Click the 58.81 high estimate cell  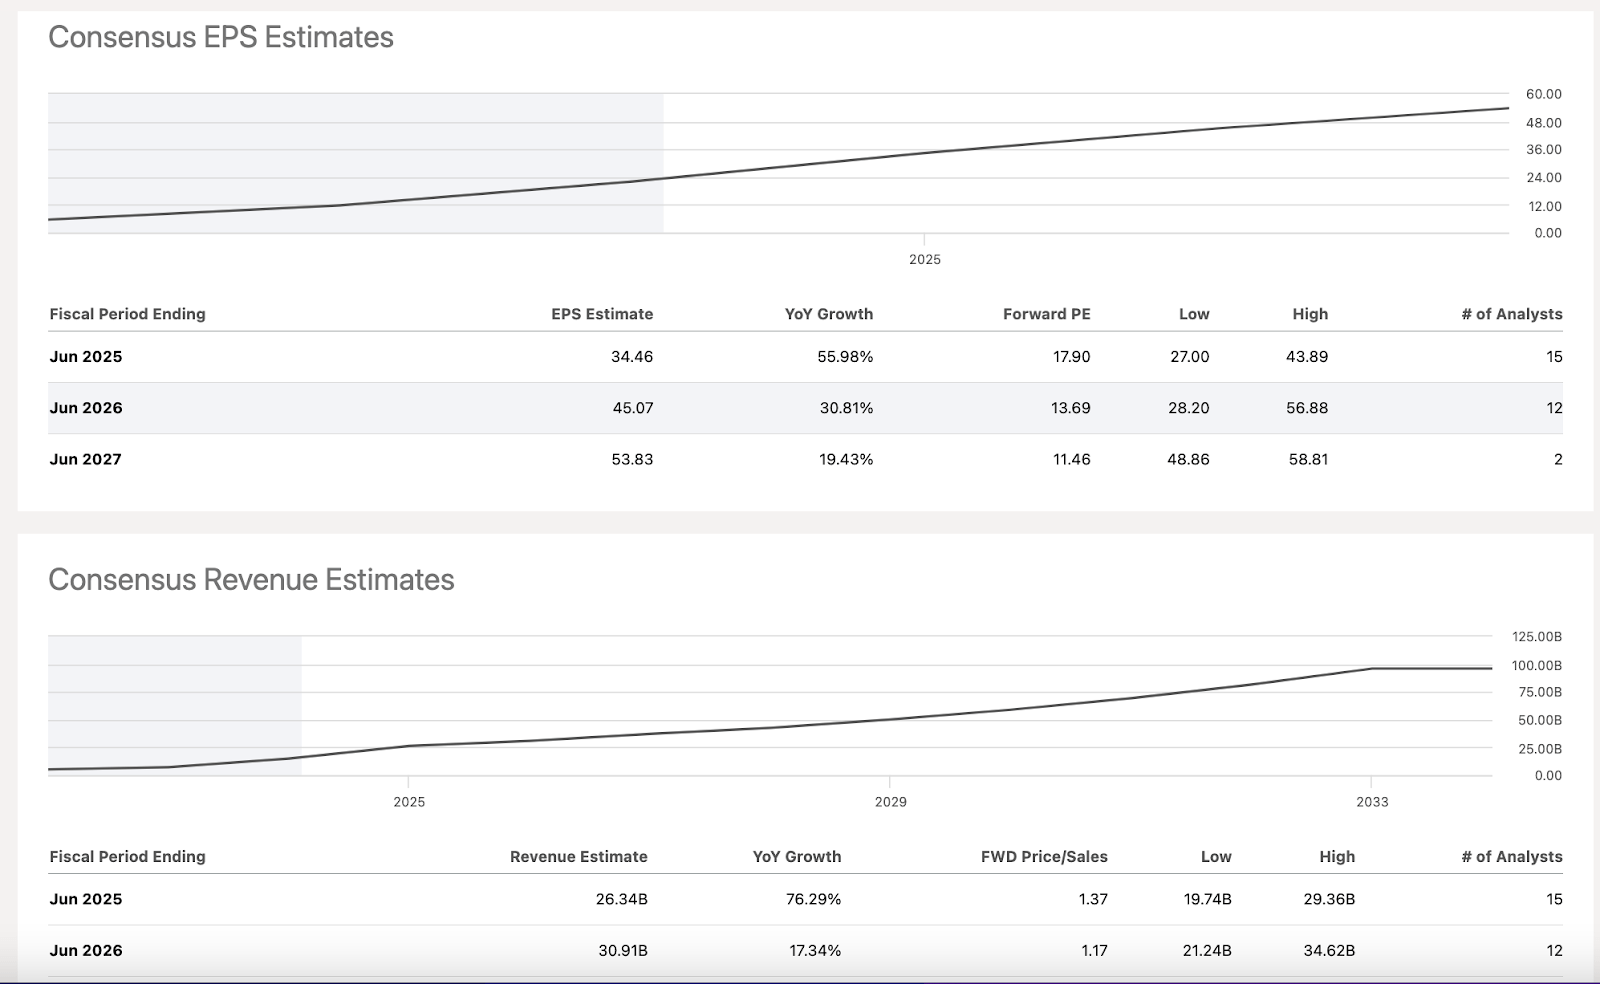pos(1307,460)
